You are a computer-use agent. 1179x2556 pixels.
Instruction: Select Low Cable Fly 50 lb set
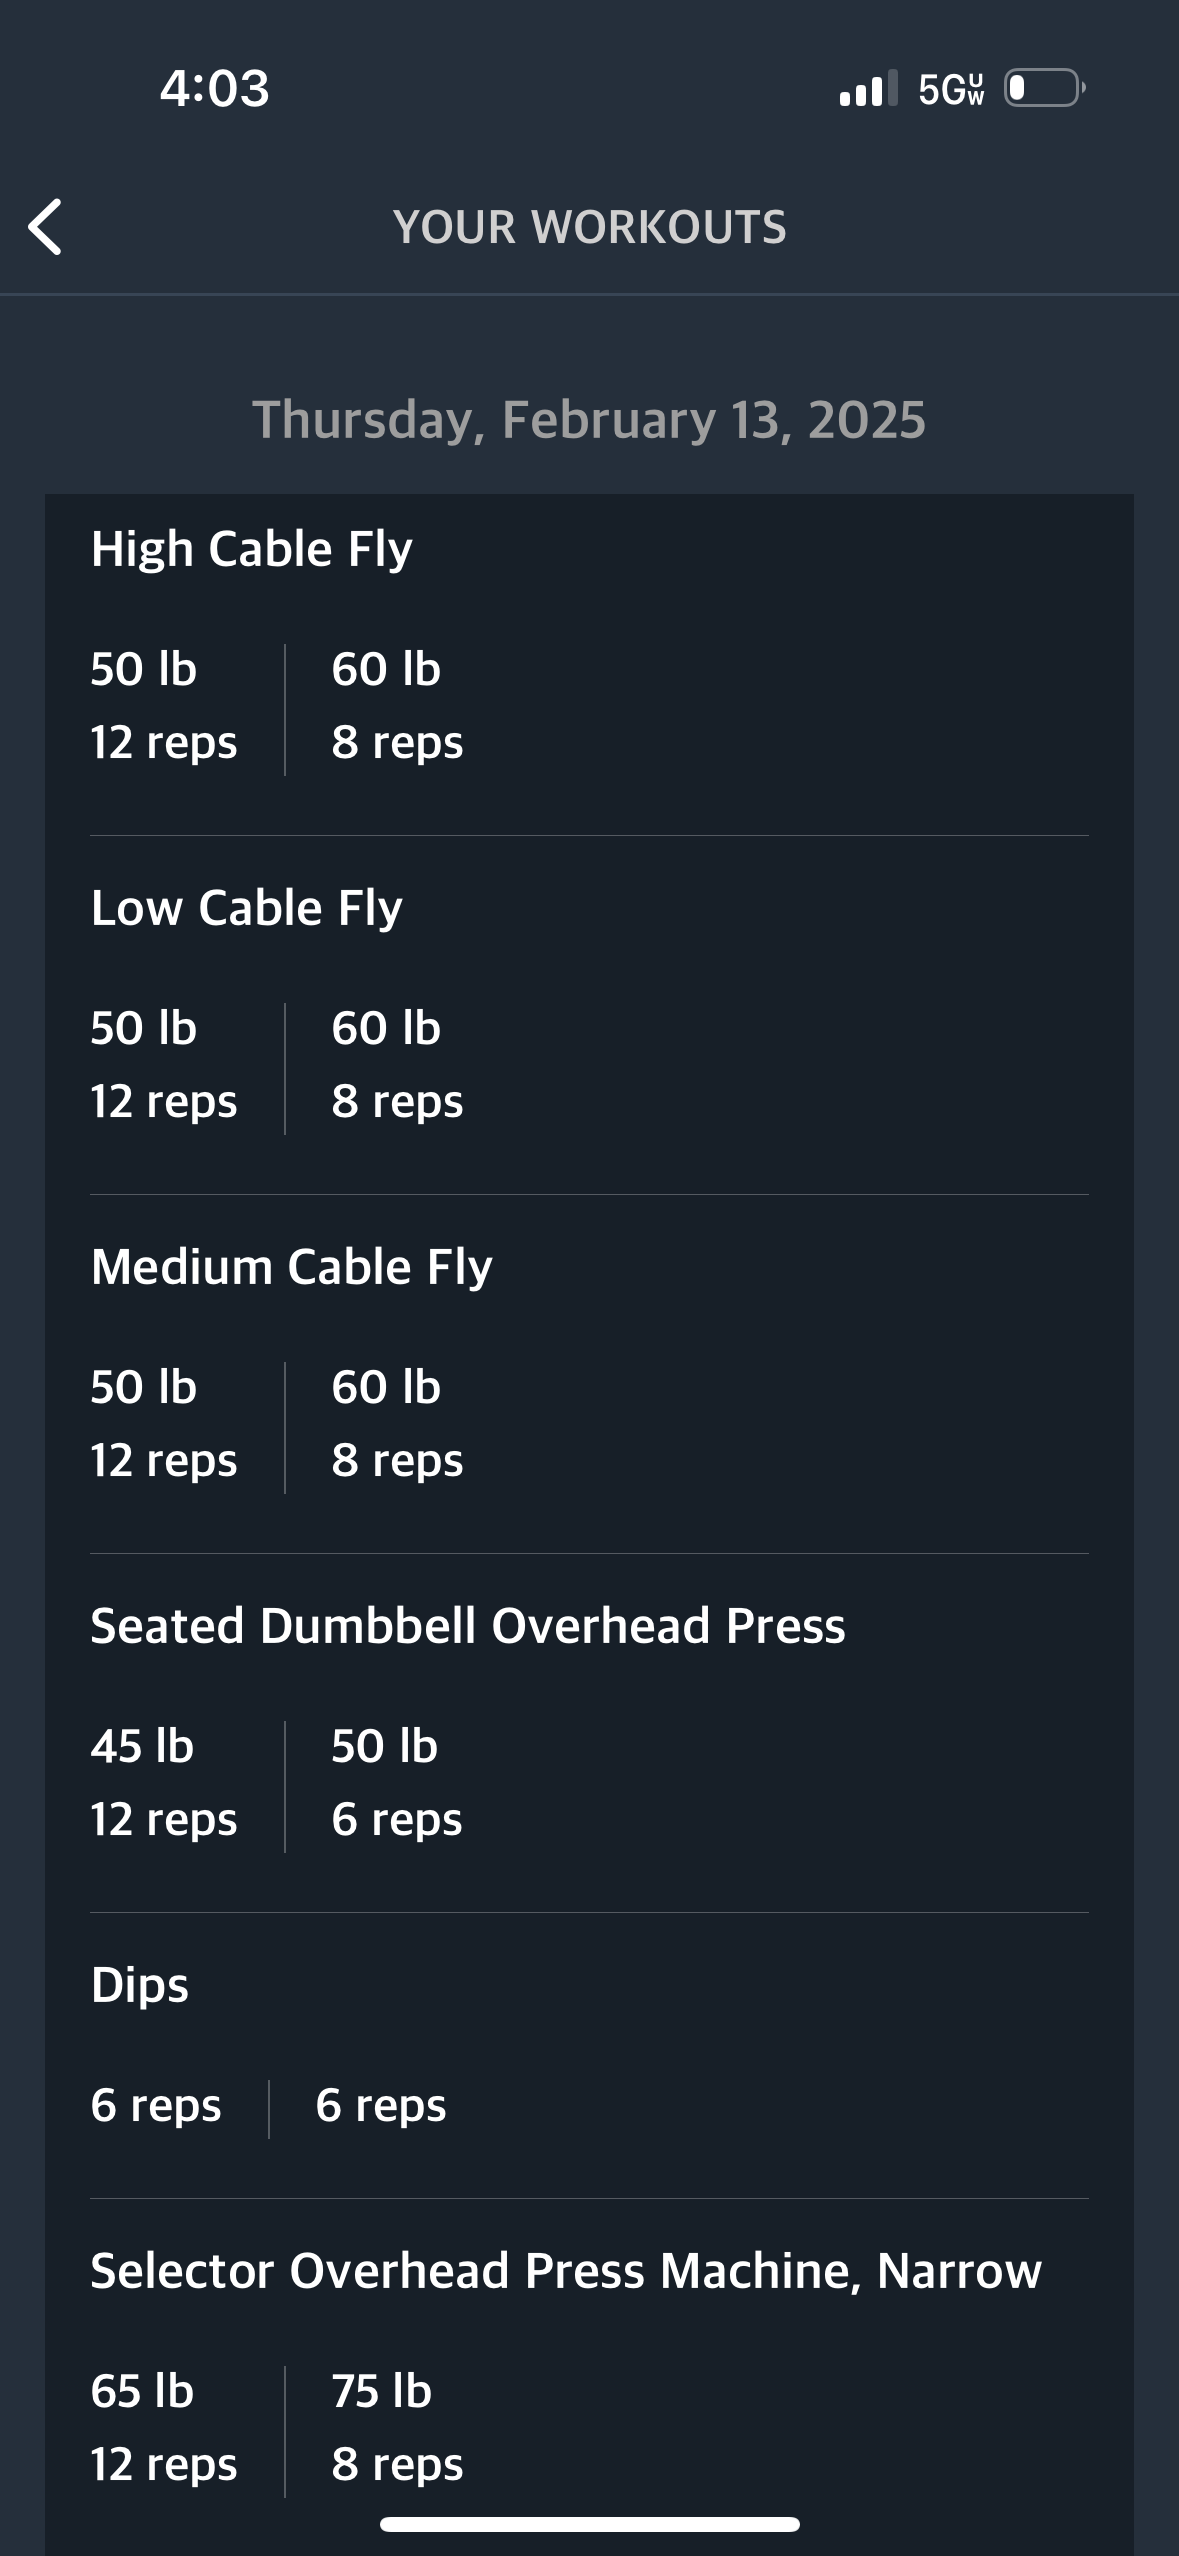click(x=164, y=1065)
